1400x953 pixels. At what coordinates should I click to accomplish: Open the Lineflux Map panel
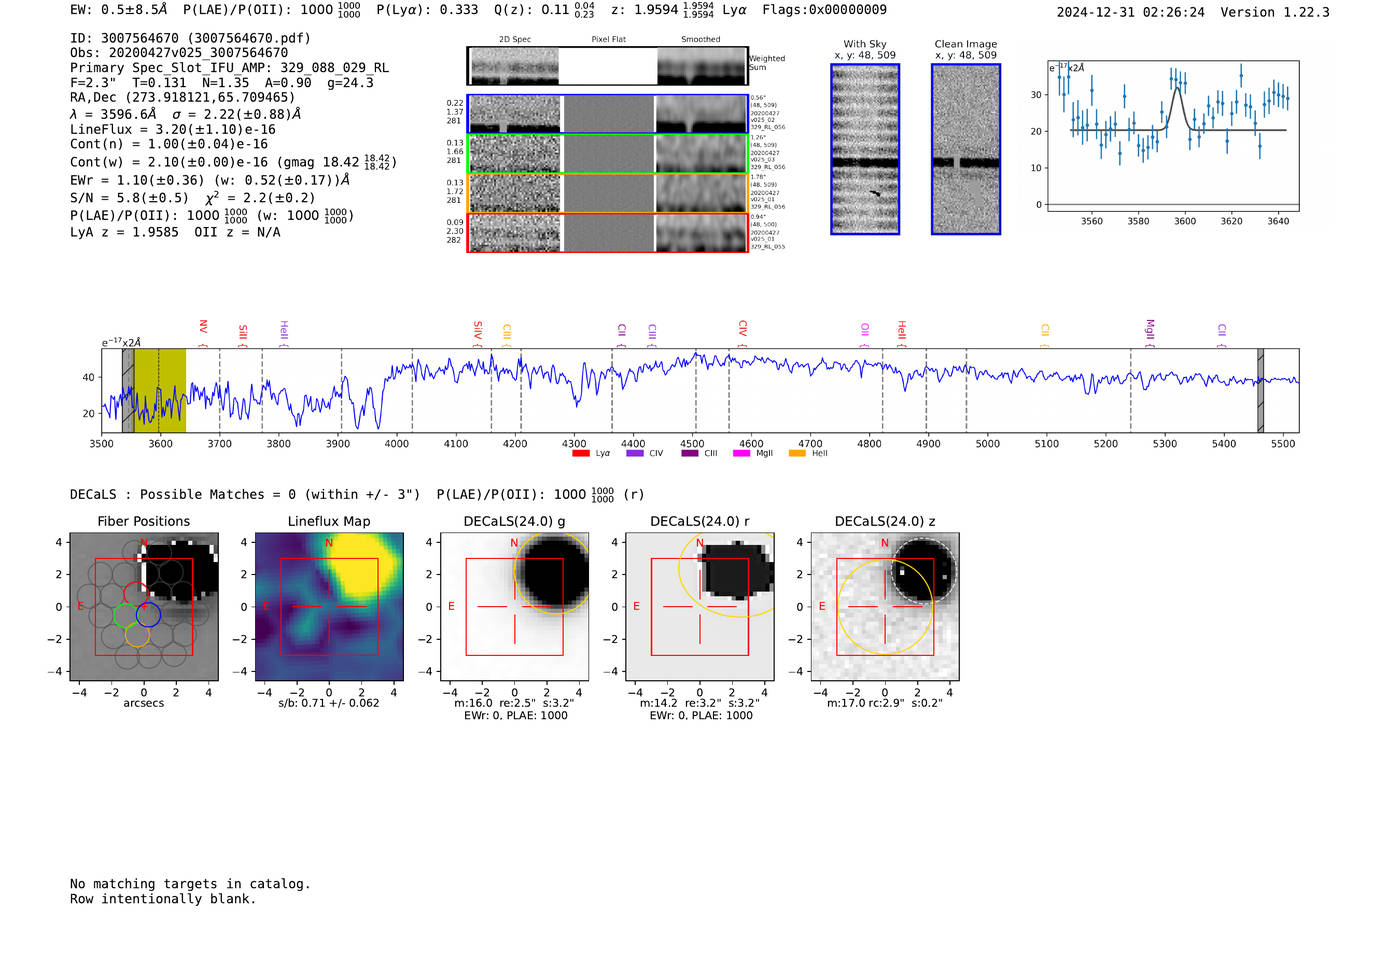[x=329, y=607]
